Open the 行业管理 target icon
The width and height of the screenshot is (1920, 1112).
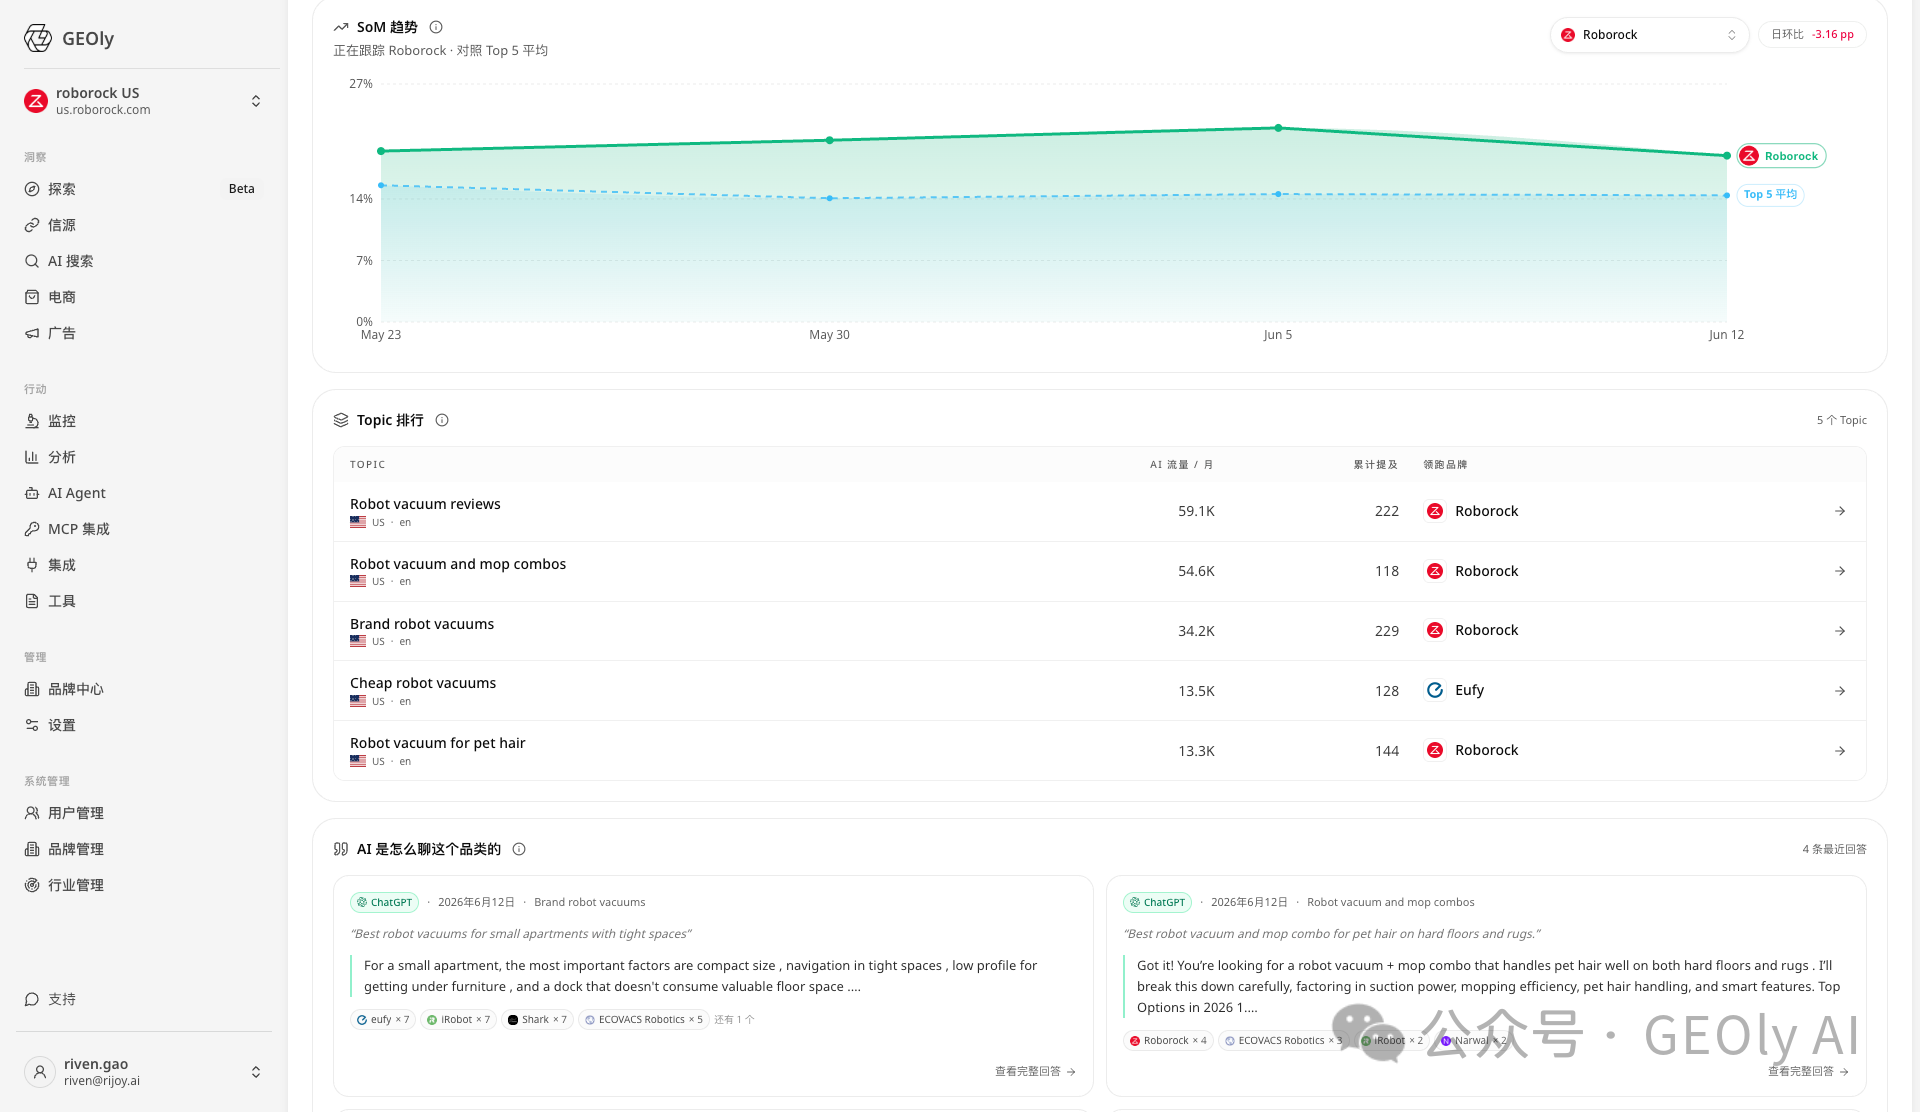(x=32, y=885)
